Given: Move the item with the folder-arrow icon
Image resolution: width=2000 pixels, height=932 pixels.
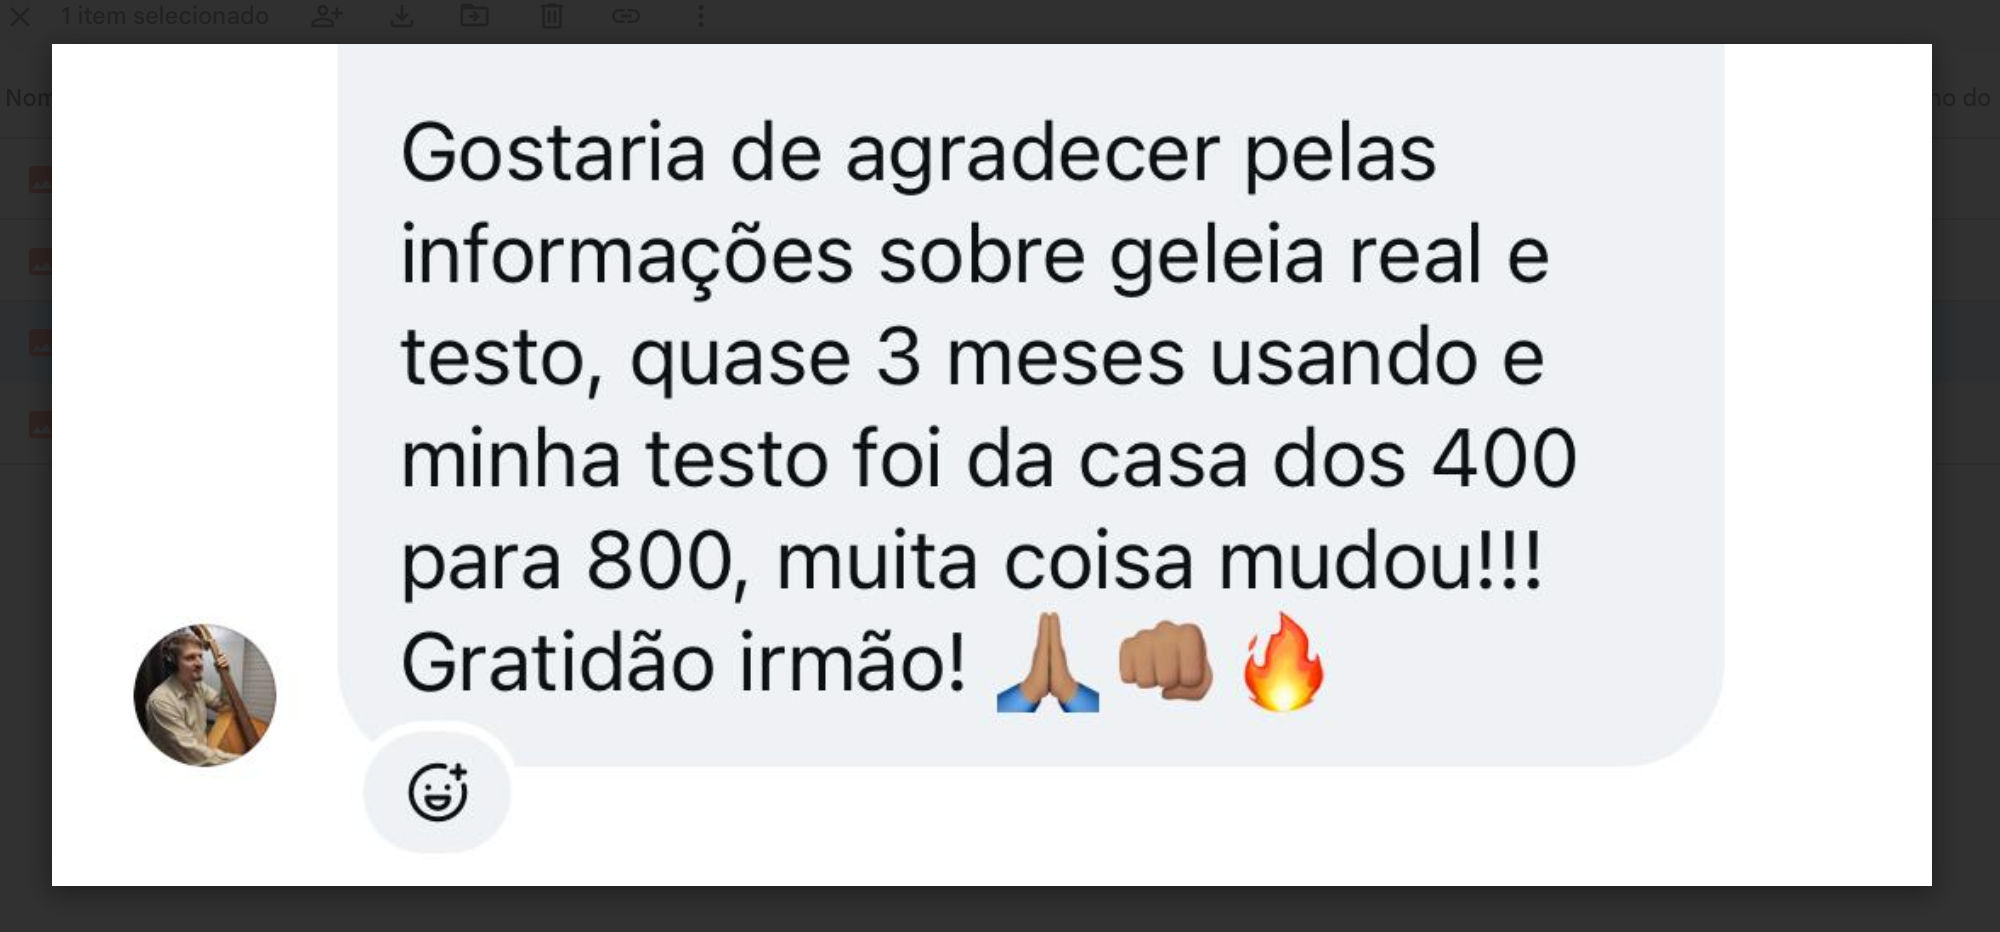Looking at the screenshot, I should coord(474,16).
